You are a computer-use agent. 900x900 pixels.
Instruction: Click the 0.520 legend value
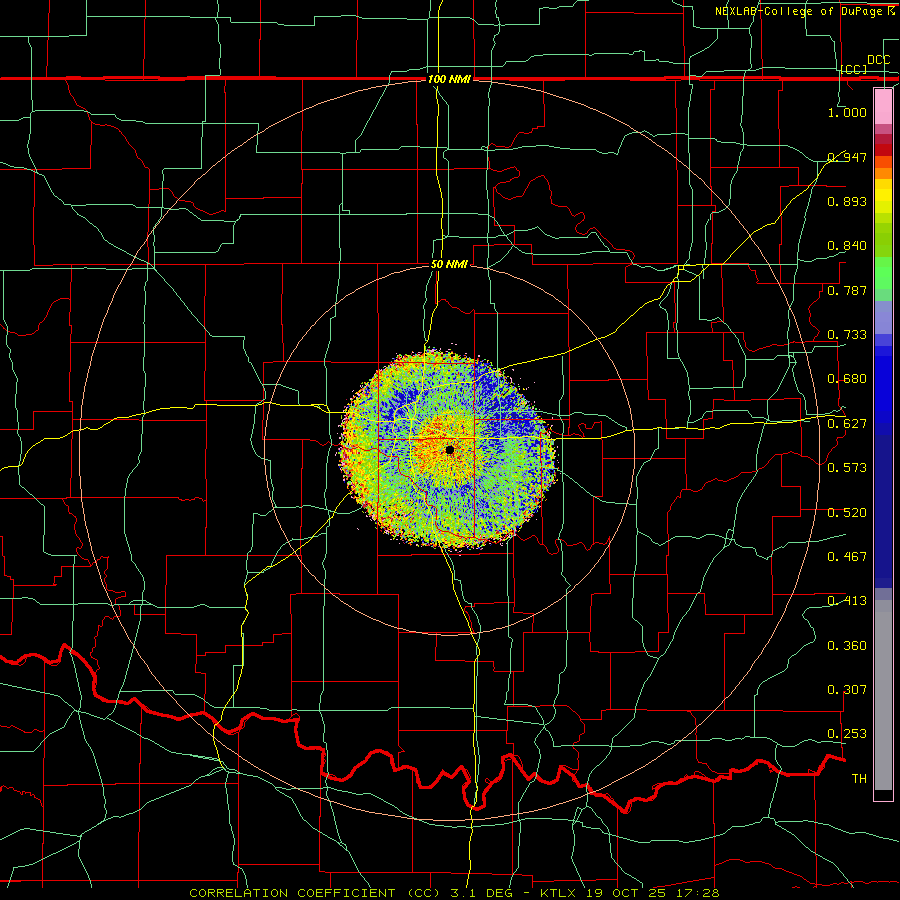(847, 513)
